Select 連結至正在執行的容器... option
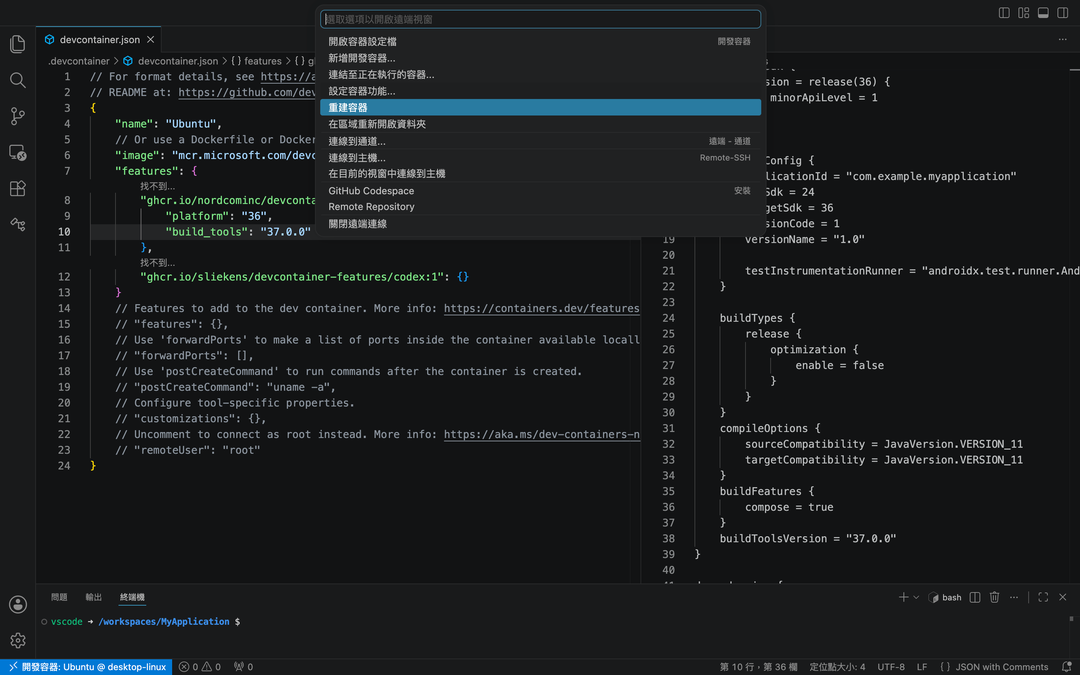This screenshot has height=675, width=1080. point(541,74)
